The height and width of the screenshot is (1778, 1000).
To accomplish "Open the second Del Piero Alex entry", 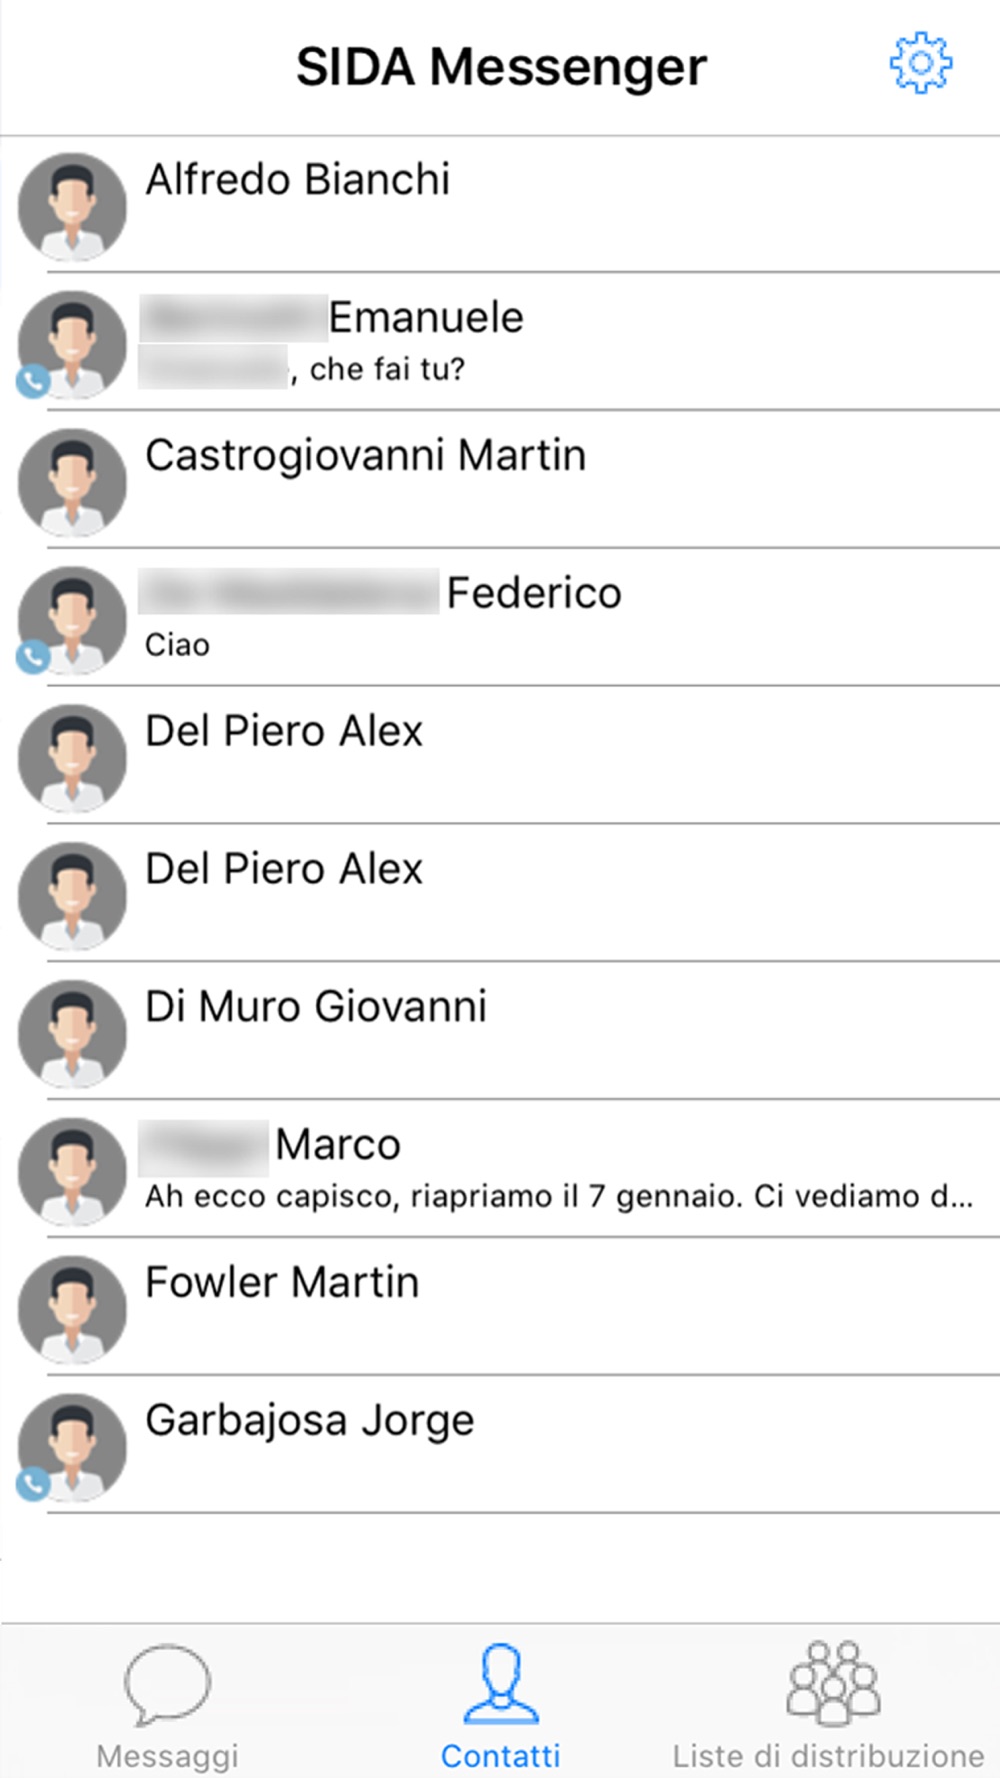I will (x=500, y=893).
